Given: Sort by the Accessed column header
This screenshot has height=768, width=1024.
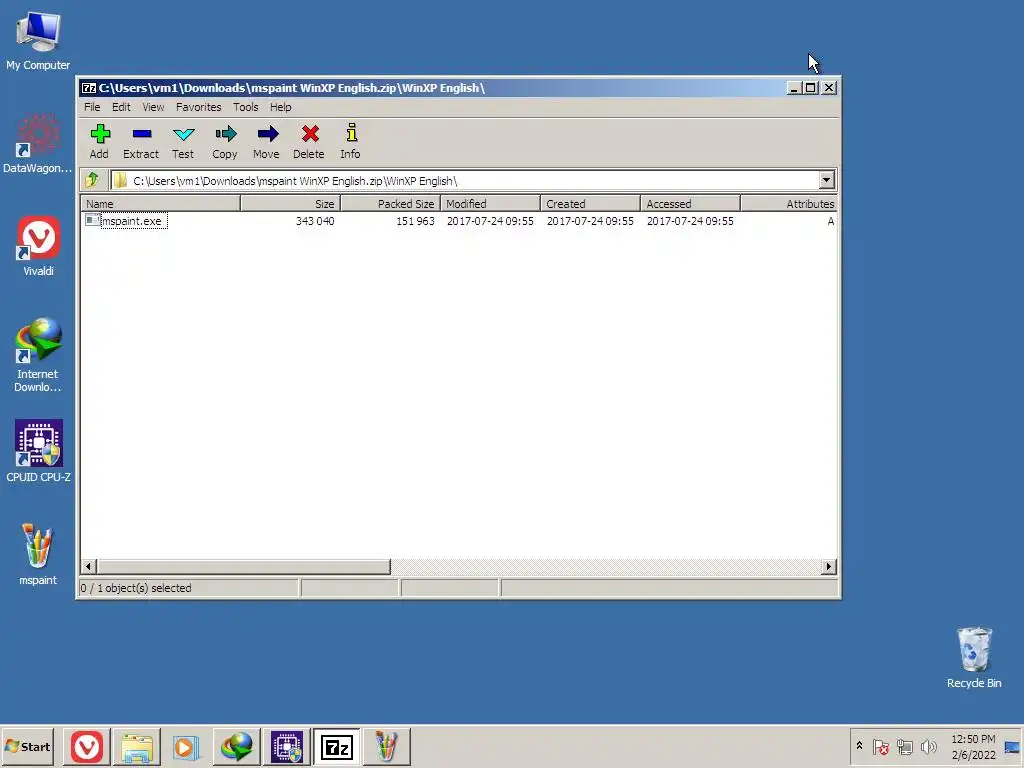Looking at the screenshot, I should point(690,204).
